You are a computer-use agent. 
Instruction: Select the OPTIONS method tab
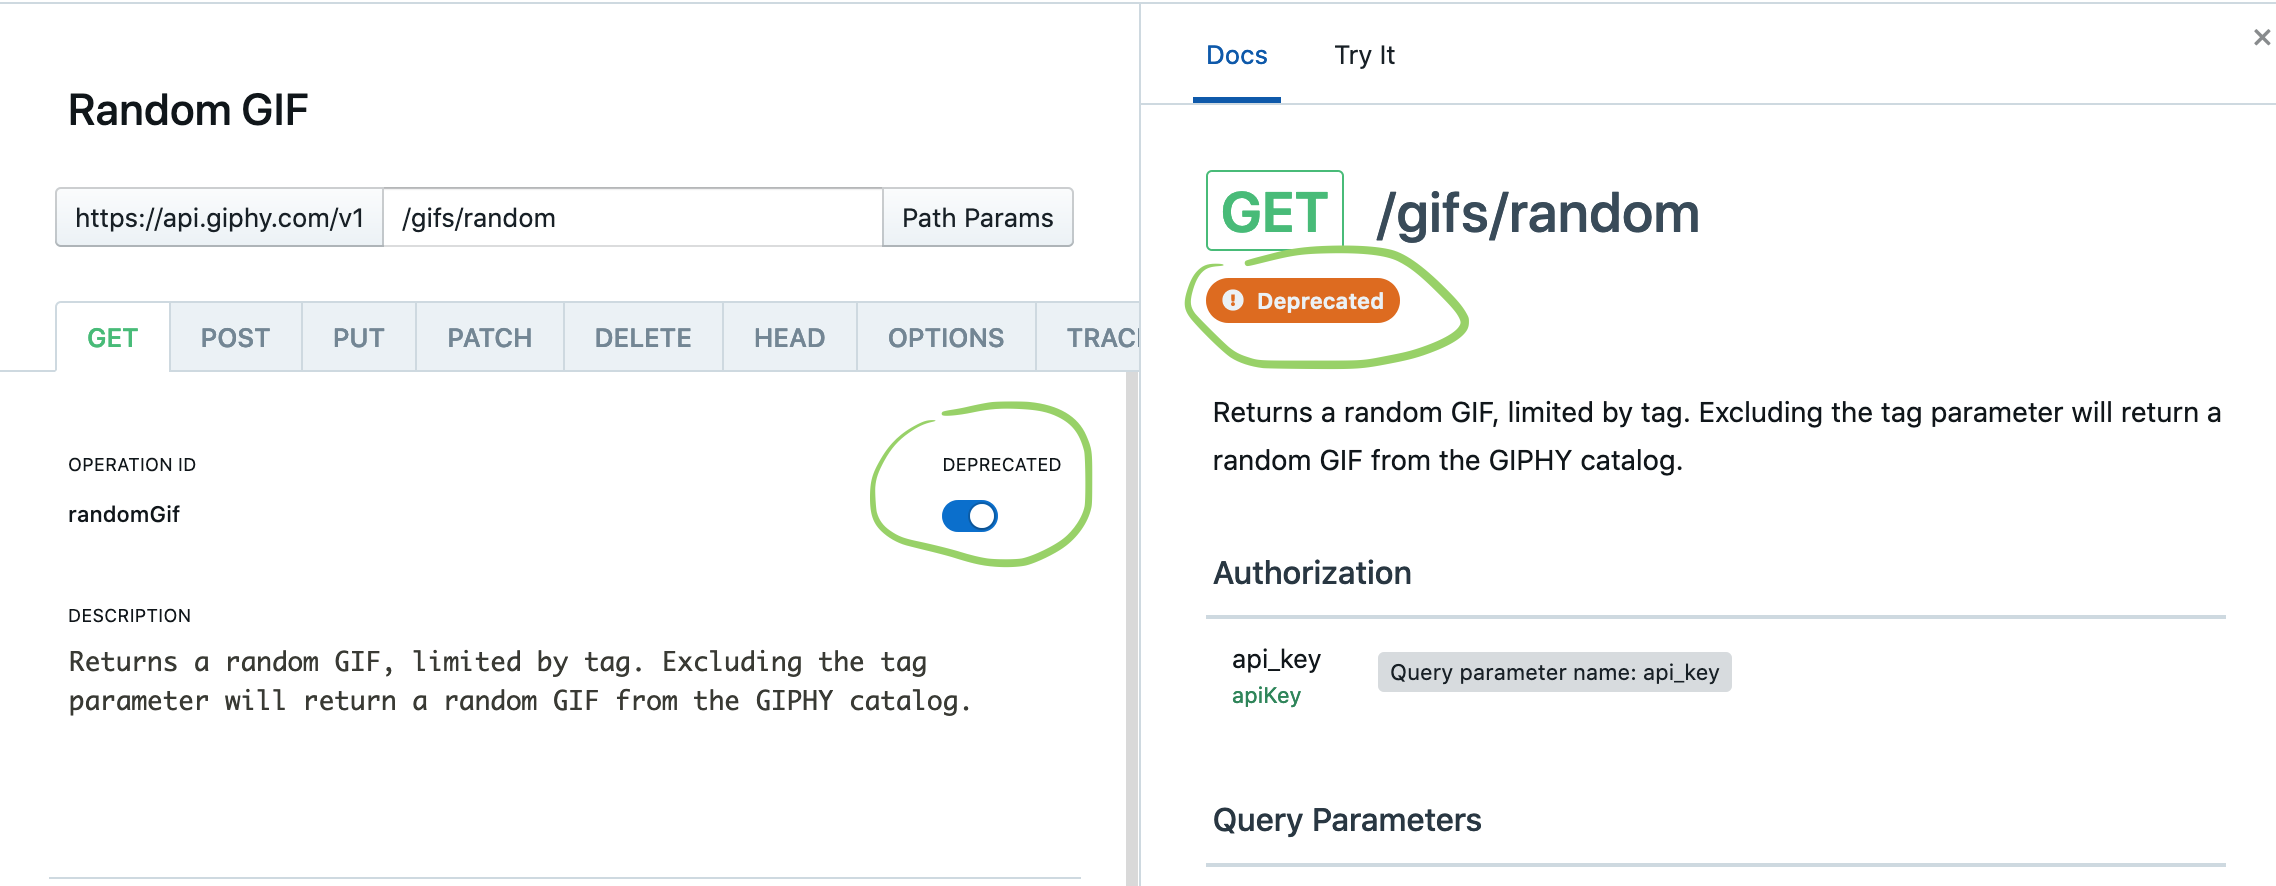click(946, 338)
